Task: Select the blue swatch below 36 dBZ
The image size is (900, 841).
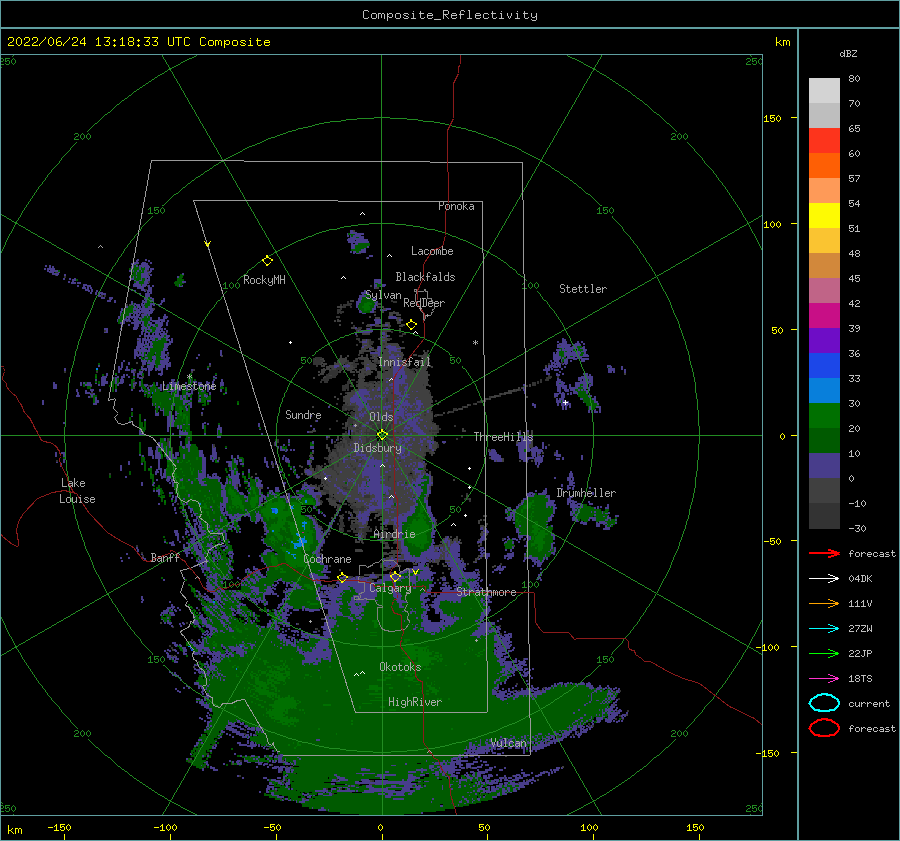Action: pyautogui.click(x=824, y=365)
